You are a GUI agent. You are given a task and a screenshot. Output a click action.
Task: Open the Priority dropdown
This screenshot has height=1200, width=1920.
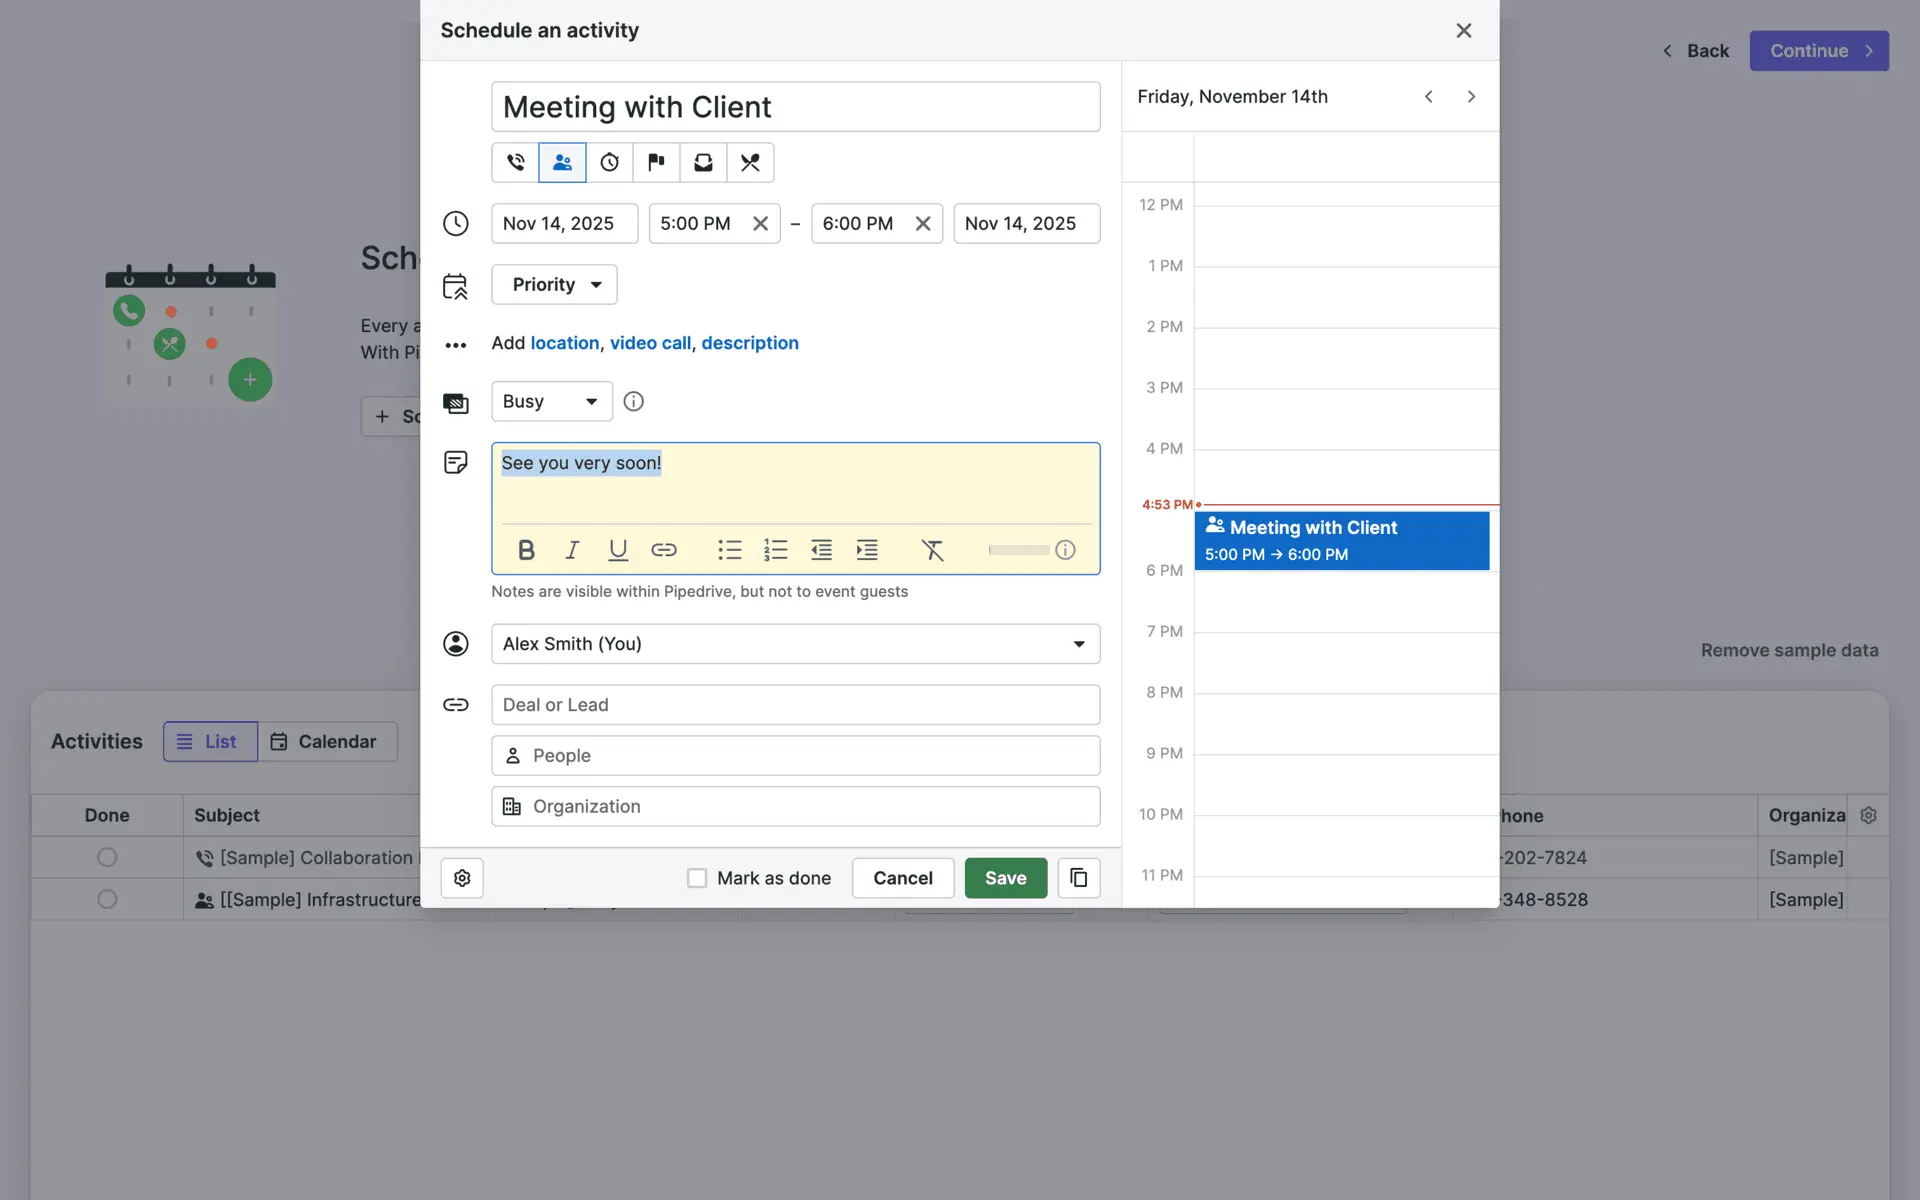554,285
